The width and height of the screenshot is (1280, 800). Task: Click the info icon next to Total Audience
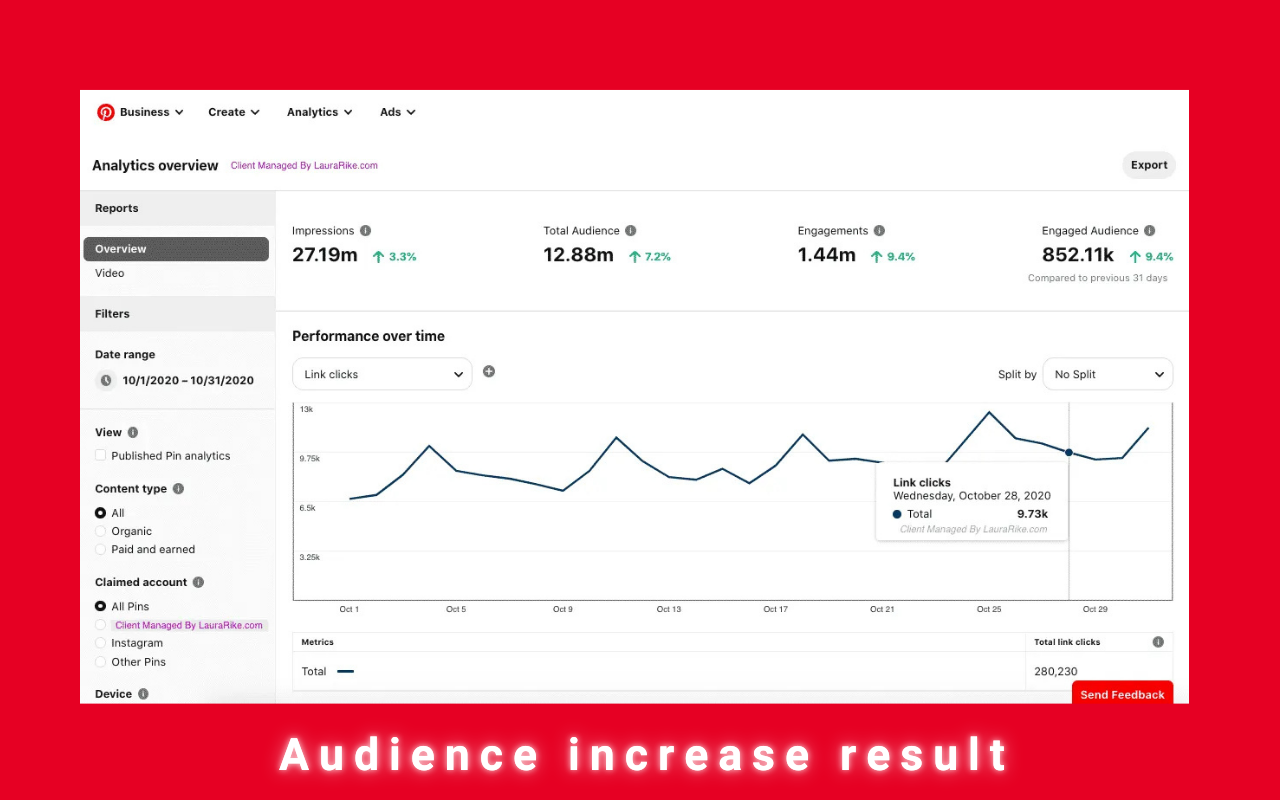click(x=630, y=231)
